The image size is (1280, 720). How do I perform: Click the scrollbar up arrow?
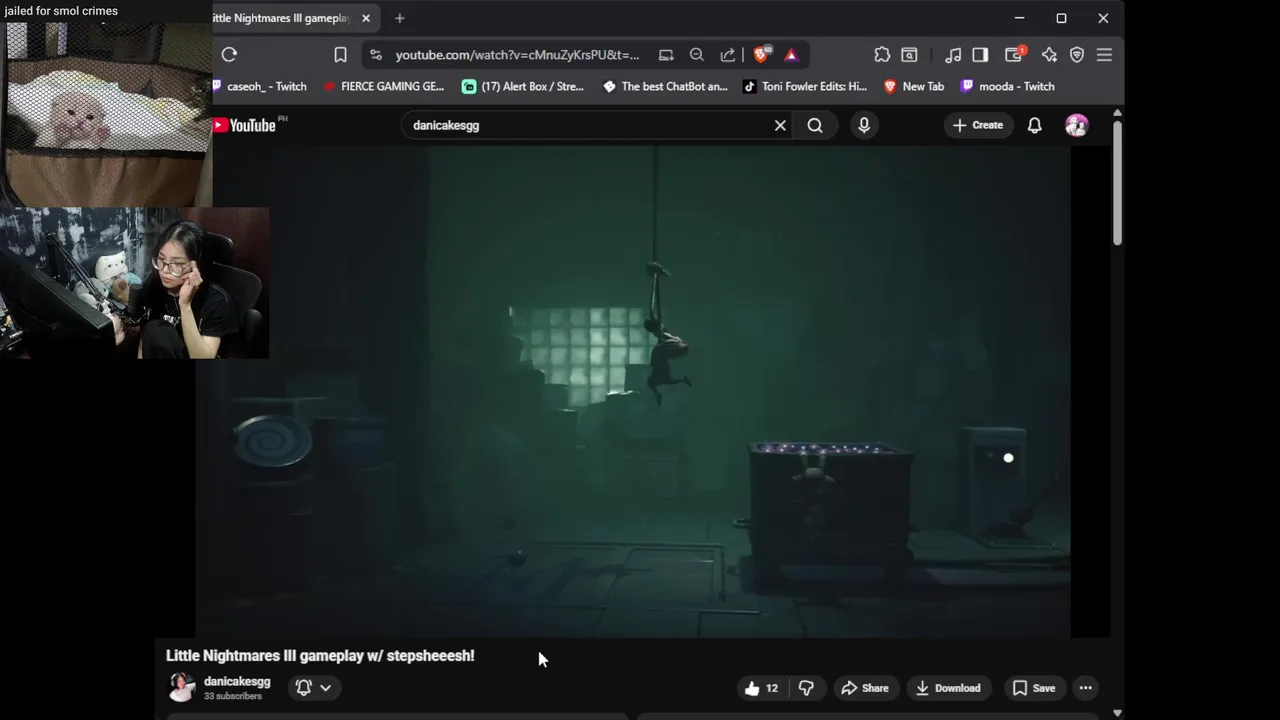pyautogui.click(x=1117, y=113)
